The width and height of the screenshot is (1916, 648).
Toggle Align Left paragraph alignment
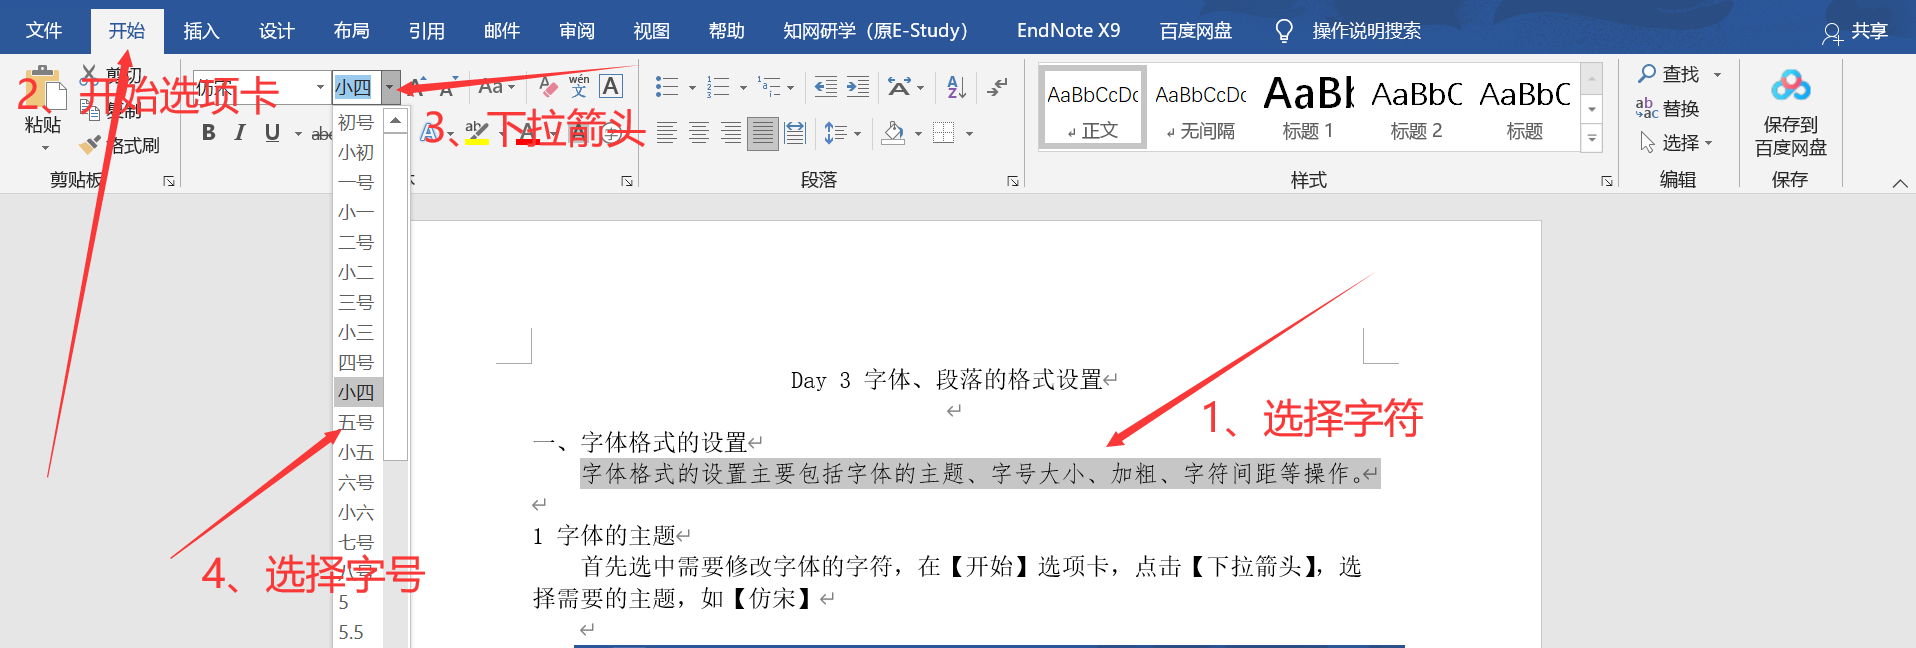point(667,133)
